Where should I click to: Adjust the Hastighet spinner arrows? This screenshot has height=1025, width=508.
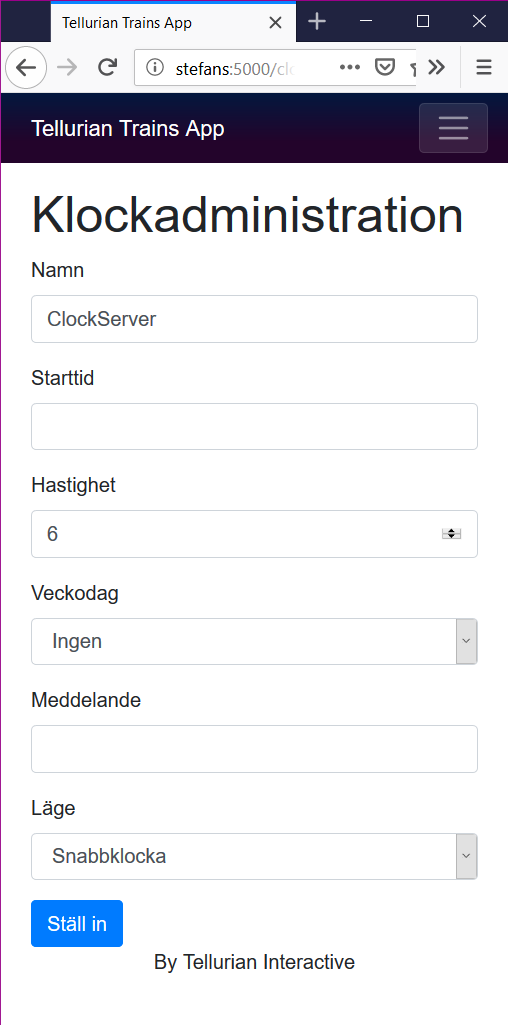pos(451,534)
